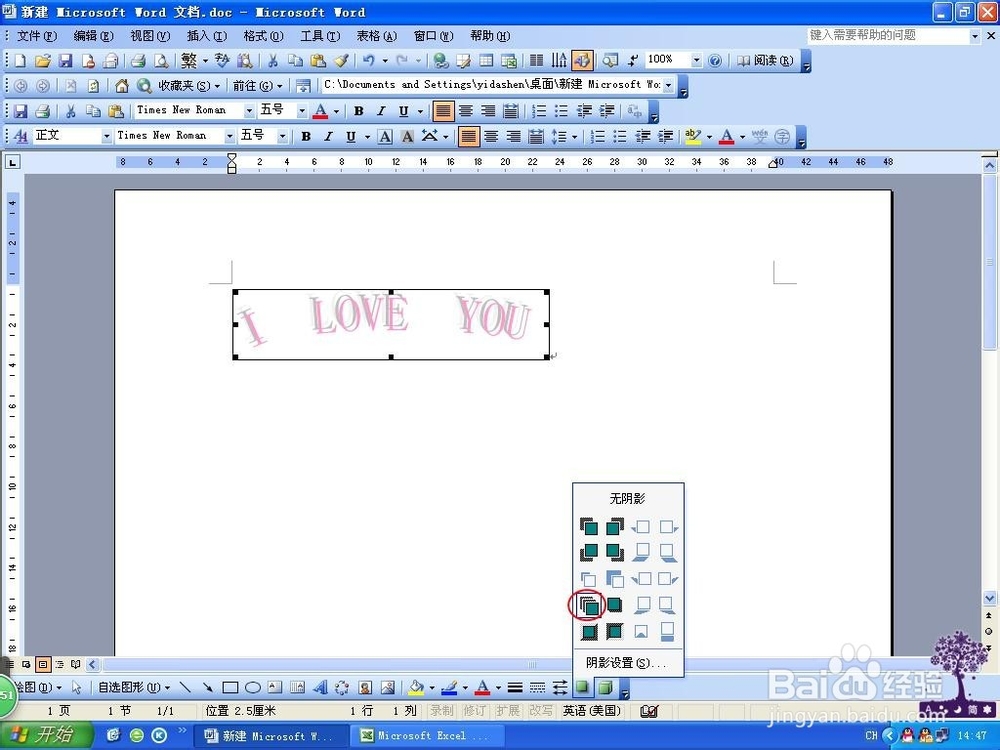The height and width of the screenshot is (750, 1000).
Task: Open the 收藏夹 favorites dropdown
Action: 189,85
